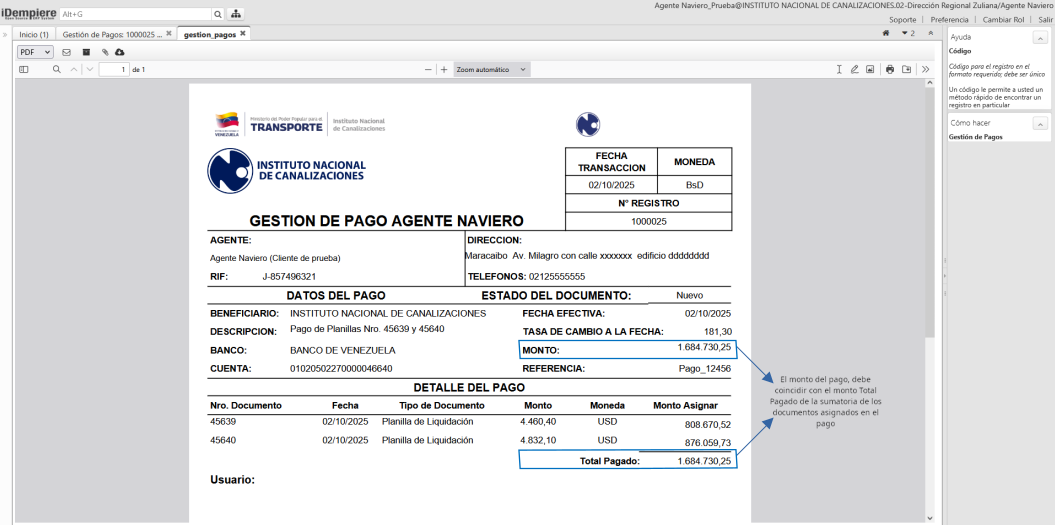Click the account number 01020502270000046640
Image resolution: width=1055 pixels, height=525 pixels.
pos(341,369)
